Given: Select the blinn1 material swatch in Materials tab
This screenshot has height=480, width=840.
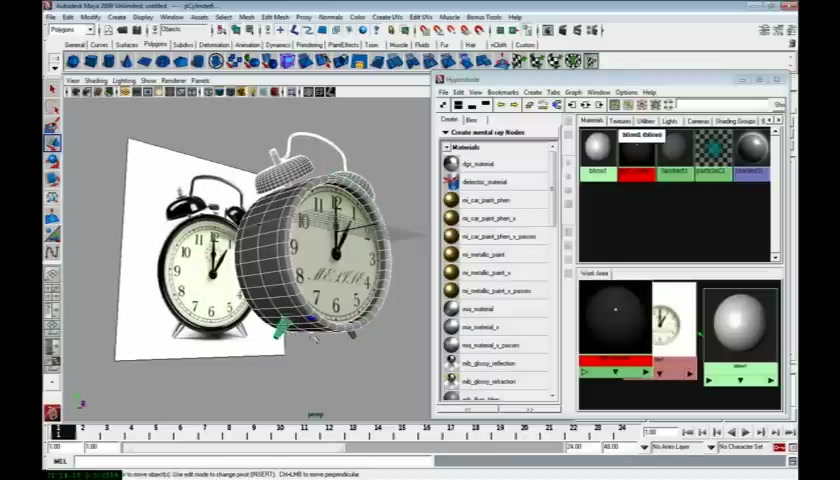Looking at the screenshot, I should [x=598, y=154].
